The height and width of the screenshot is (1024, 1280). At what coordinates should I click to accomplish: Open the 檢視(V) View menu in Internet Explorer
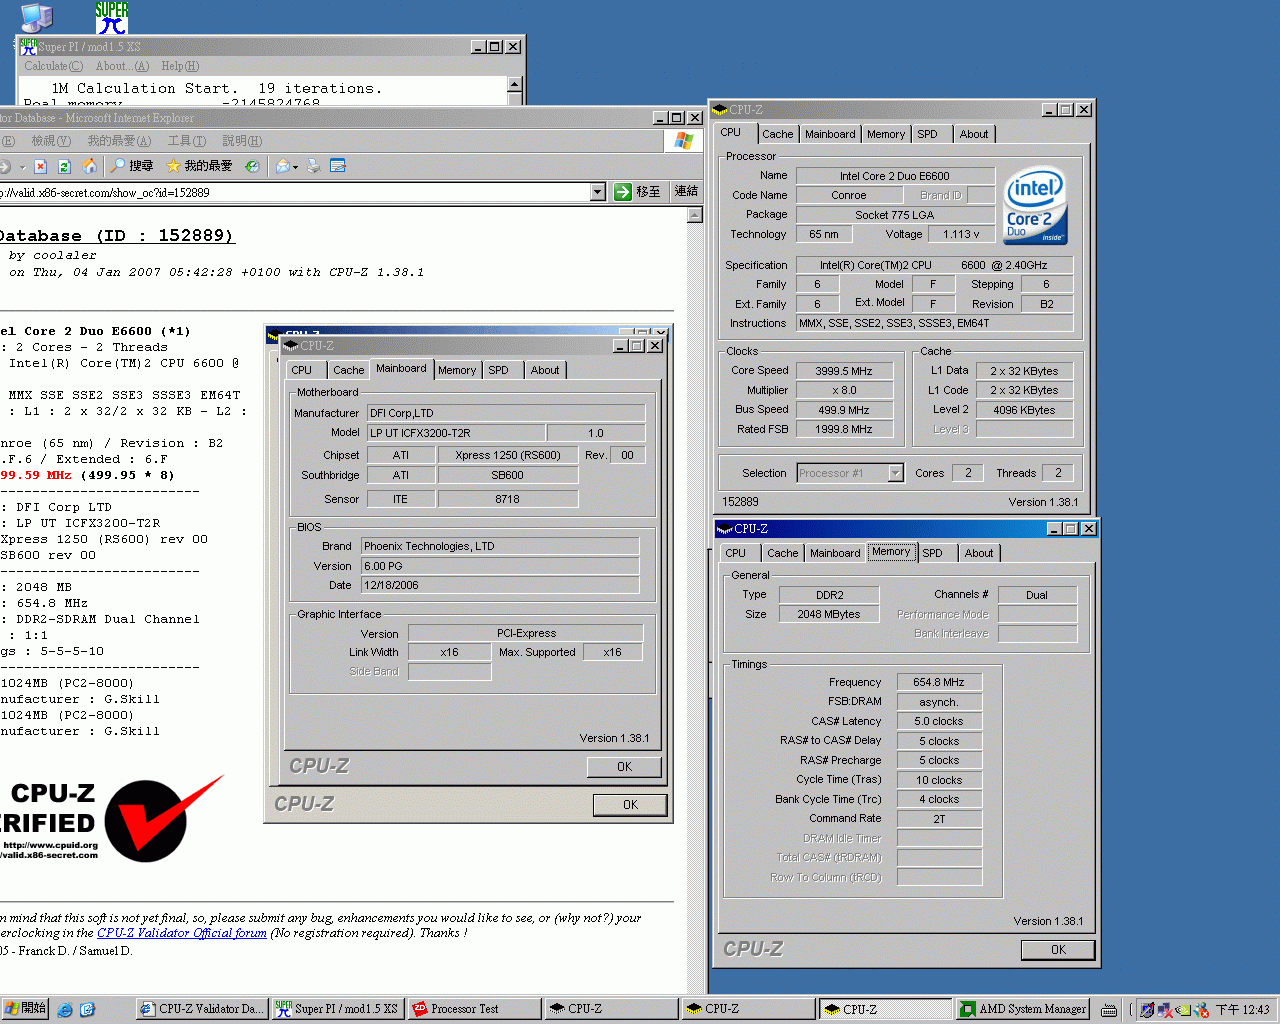51,141
